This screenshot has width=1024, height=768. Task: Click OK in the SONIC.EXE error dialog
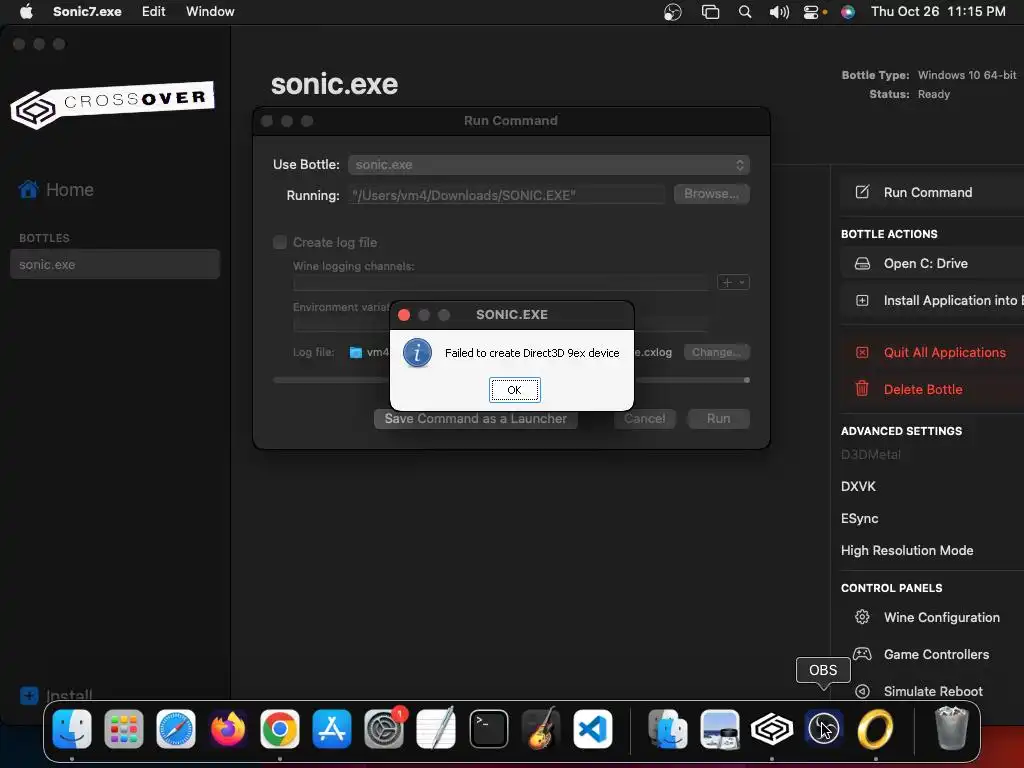point(515,390)
